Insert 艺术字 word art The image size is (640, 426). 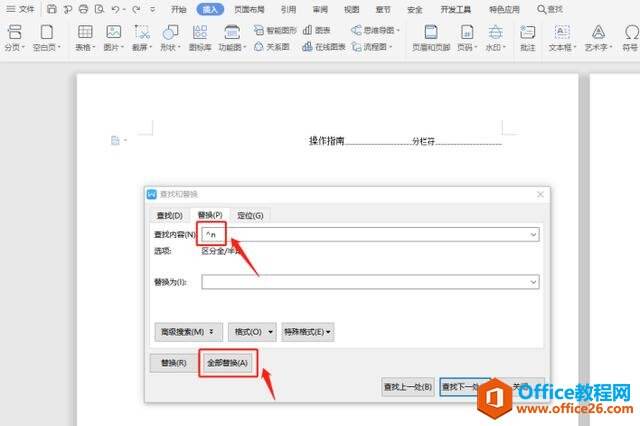coord(598,38)
